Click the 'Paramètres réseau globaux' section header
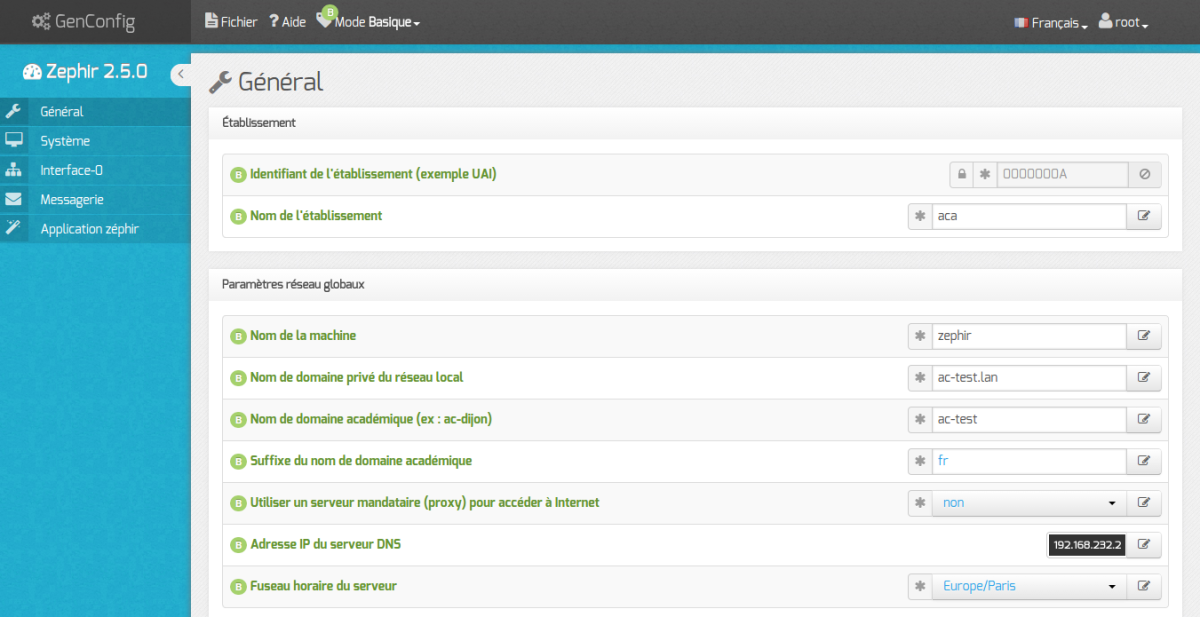The width and height of the screenshot is (1200, 617). (293, 284)
